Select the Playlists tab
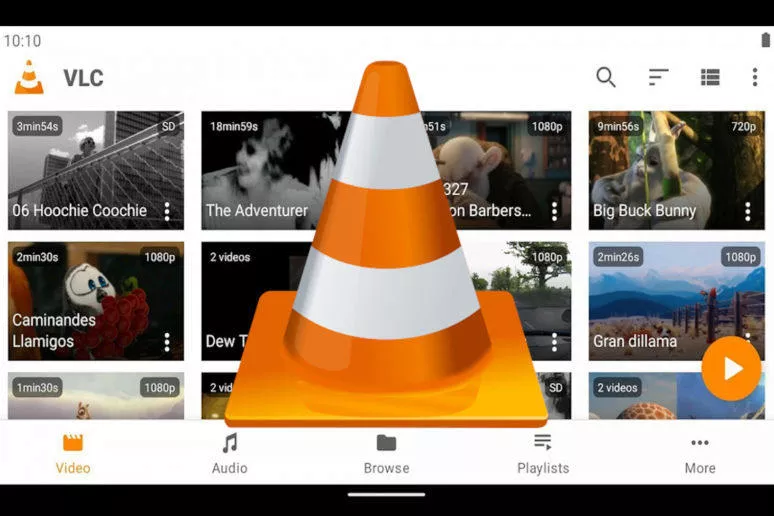774x516 pixels. pyautogui.click(x=543, y=453)
